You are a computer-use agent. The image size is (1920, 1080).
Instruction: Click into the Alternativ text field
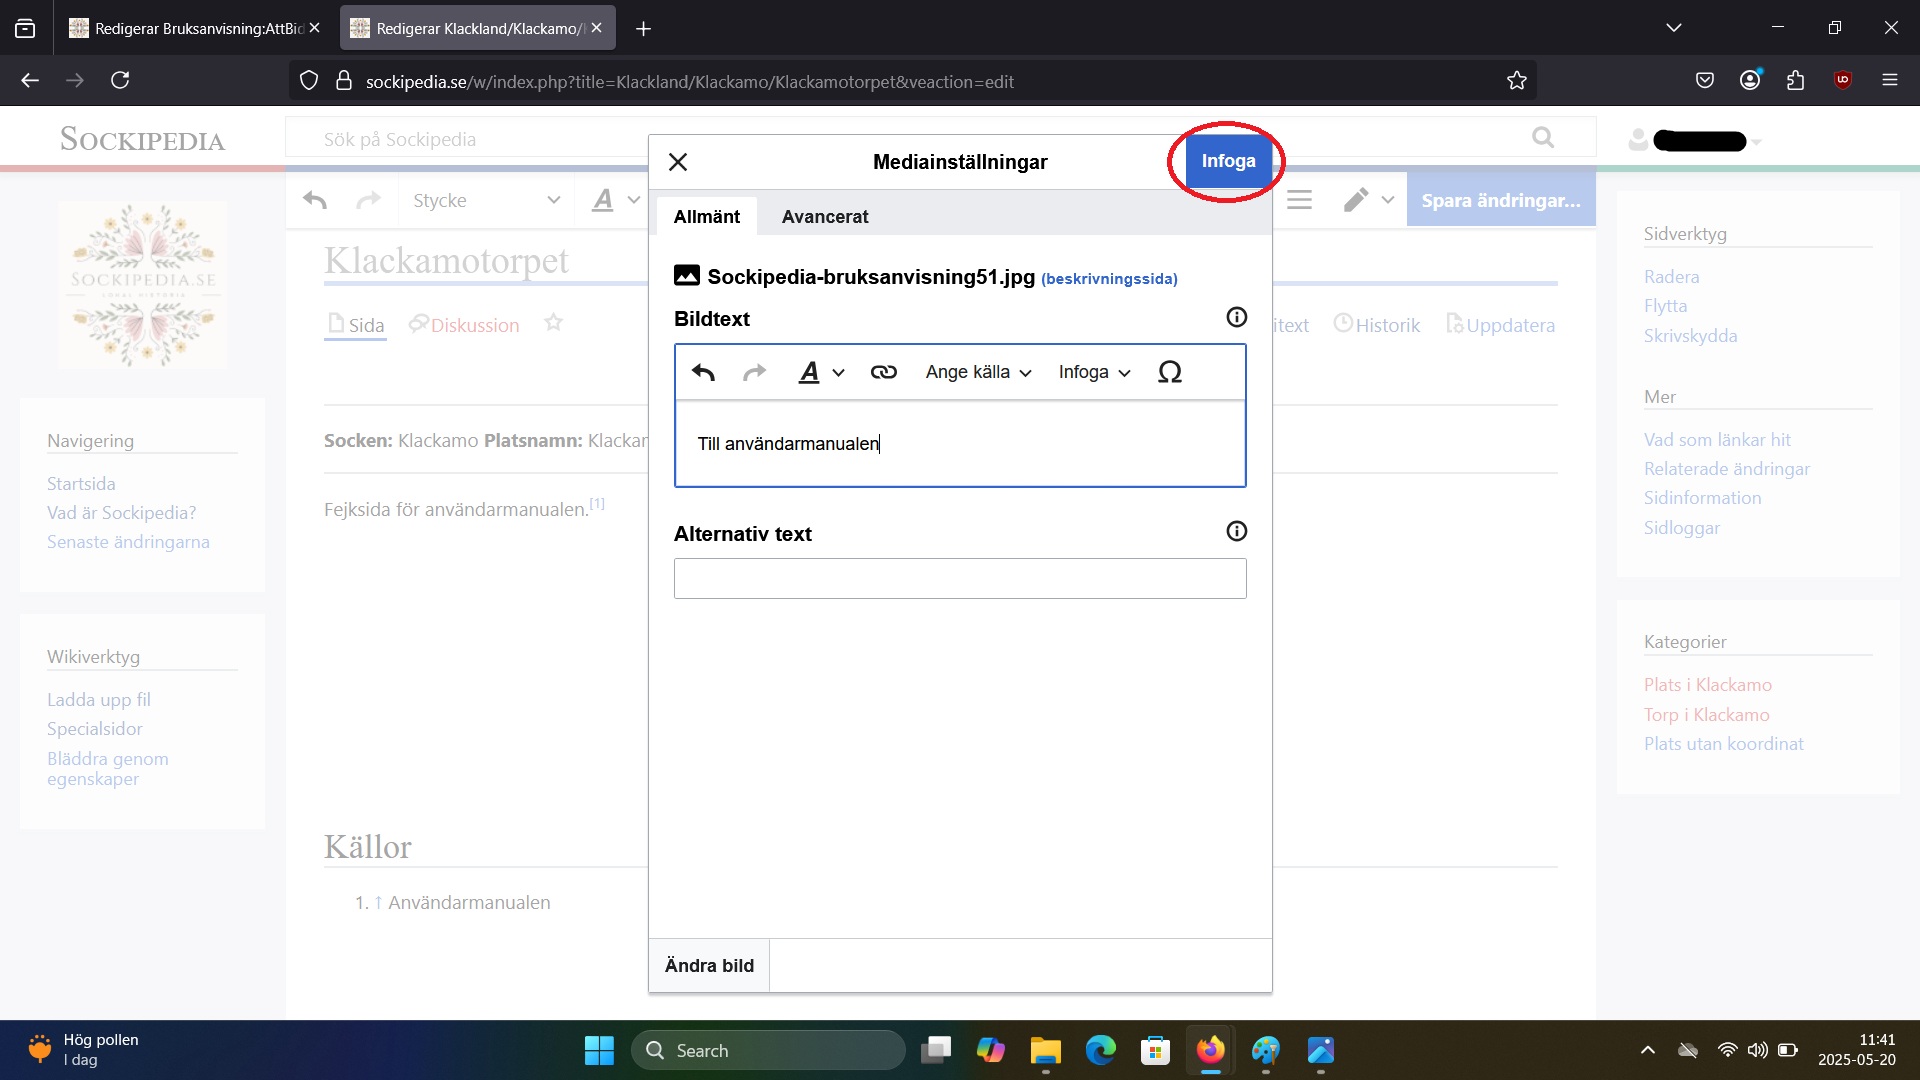(959, 579)
